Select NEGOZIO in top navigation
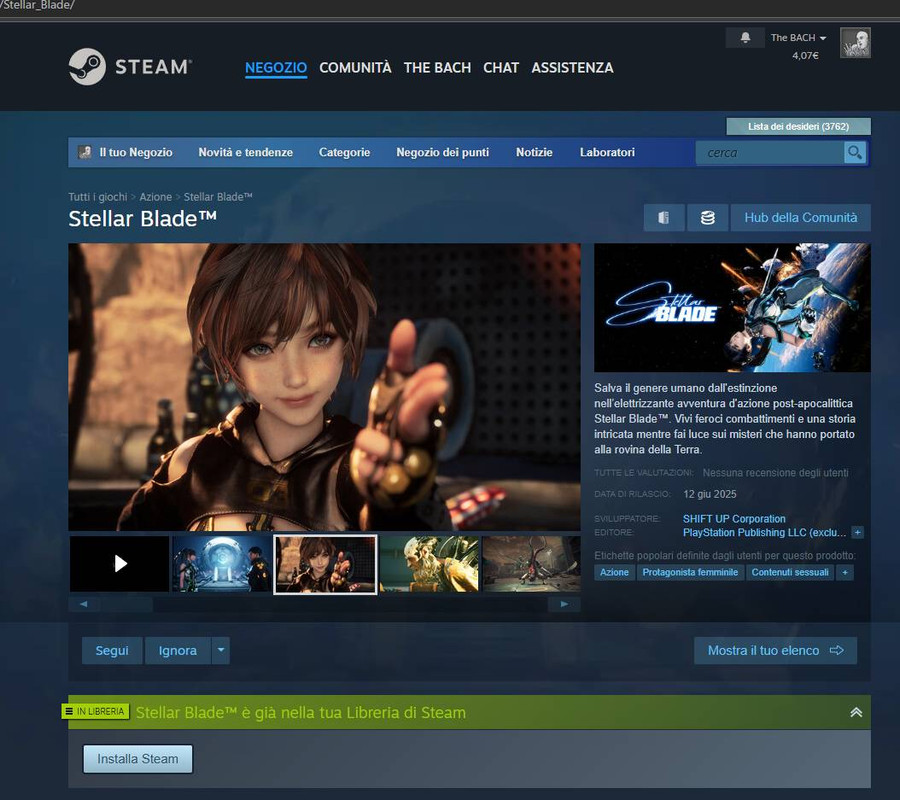This screenshot has width=900, height=800. (x=276, y=68)
